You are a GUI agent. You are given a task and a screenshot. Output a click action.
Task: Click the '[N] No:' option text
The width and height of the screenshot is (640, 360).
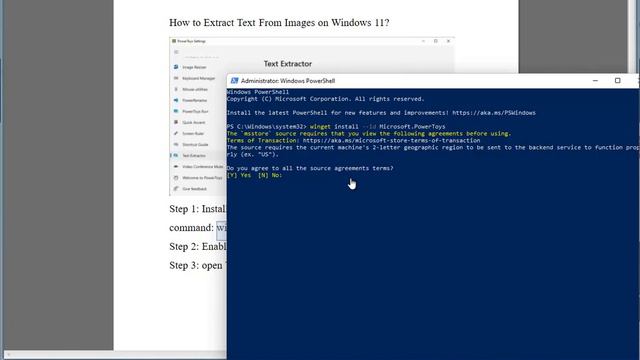[270, 175]
